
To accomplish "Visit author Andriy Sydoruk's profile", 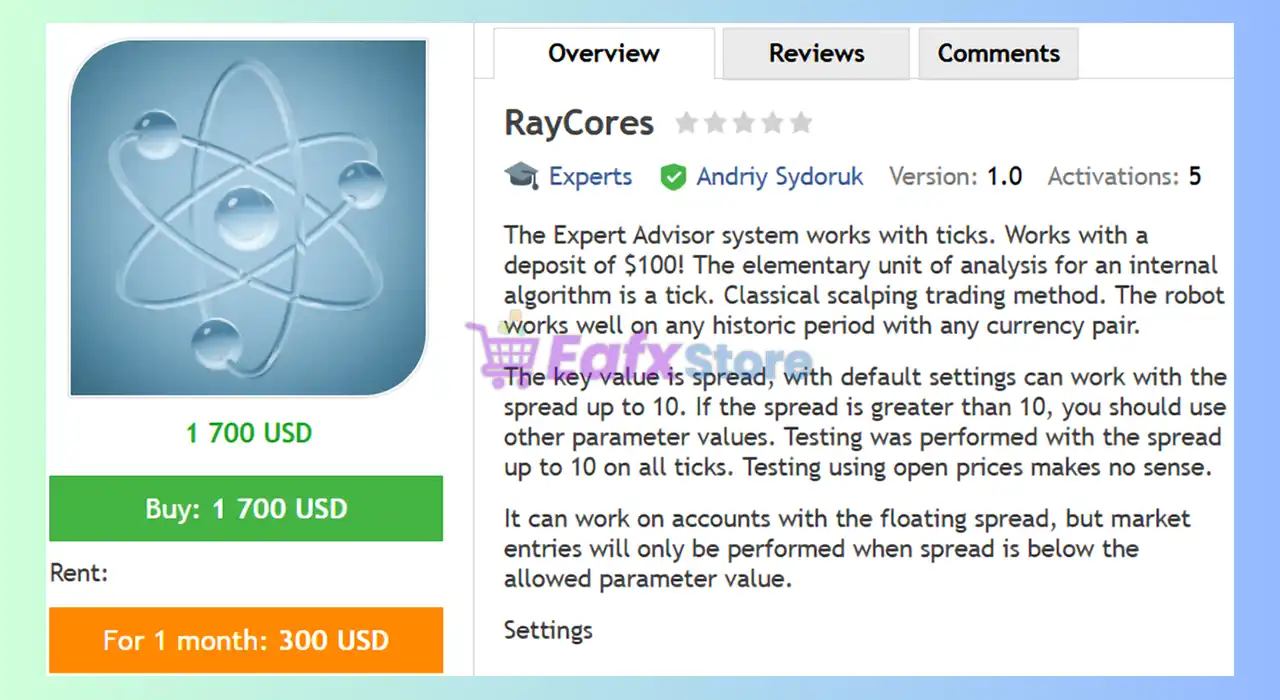I will point(779,177).
